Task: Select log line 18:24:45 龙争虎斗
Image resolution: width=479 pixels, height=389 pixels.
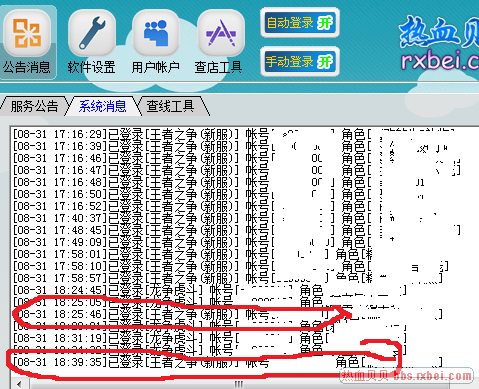Action: point(210,290)
